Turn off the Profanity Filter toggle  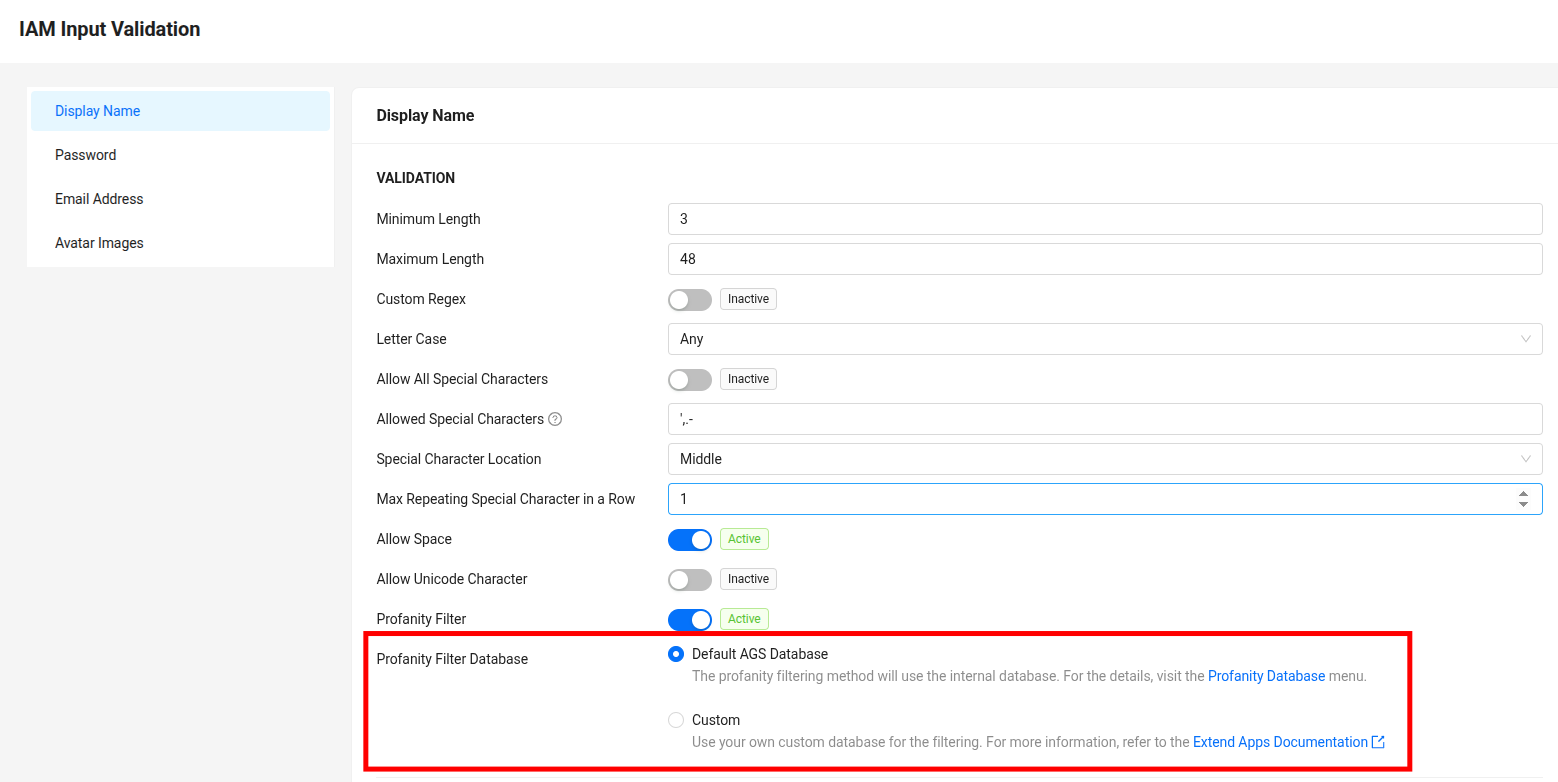(690, 619)
